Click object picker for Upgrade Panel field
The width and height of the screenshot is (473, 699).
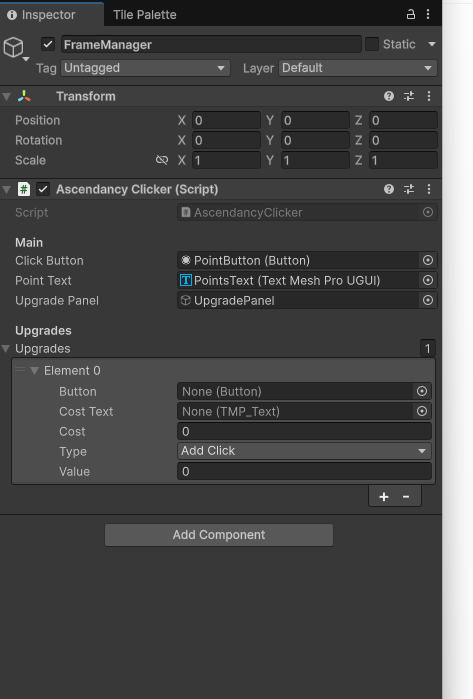[428, 300]
